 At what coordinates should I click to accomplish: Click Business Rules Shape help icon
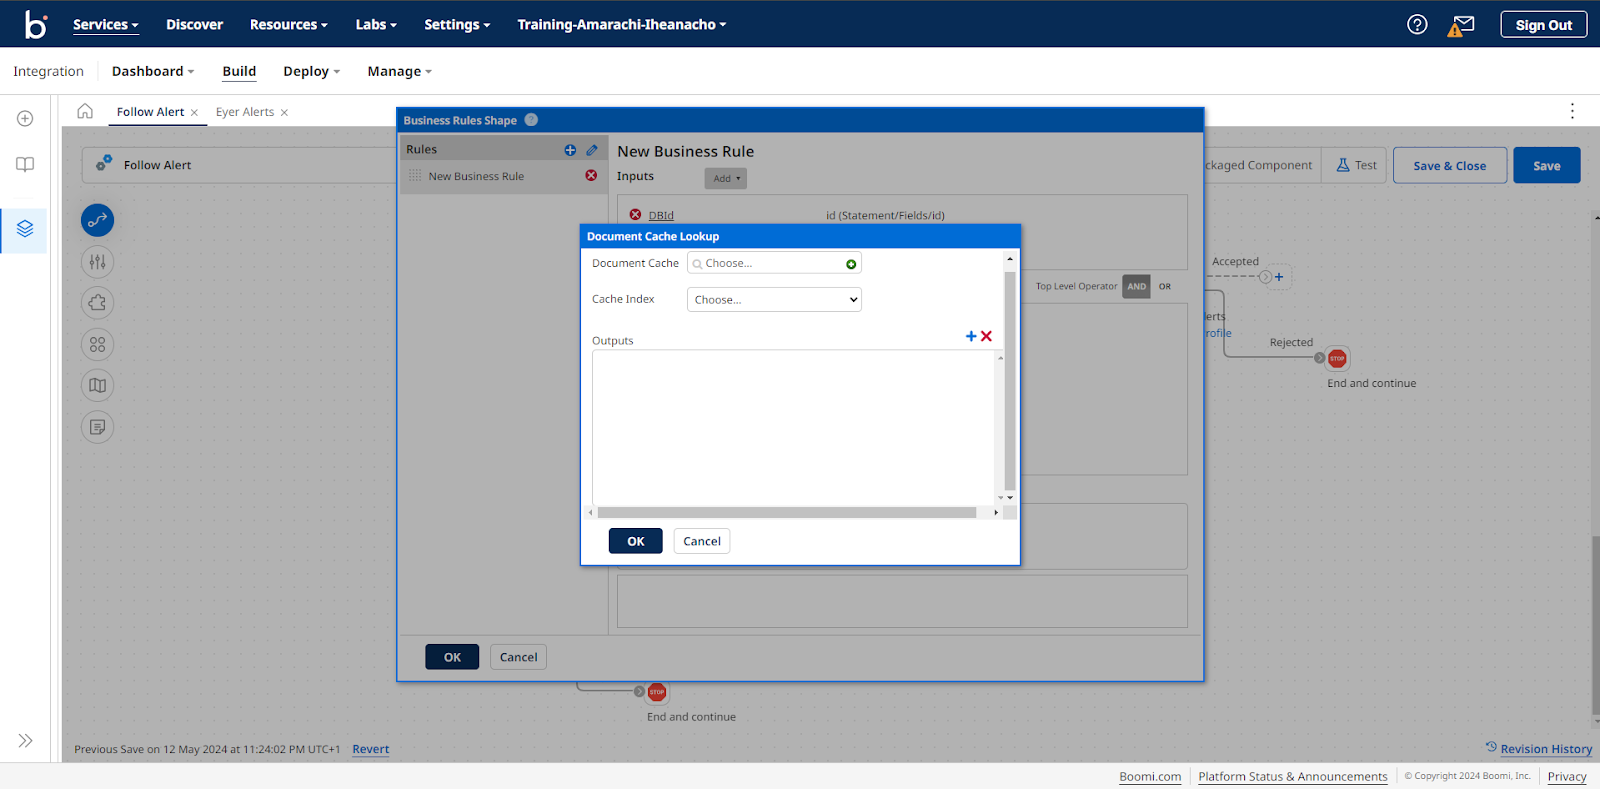(x=531, y=120)
